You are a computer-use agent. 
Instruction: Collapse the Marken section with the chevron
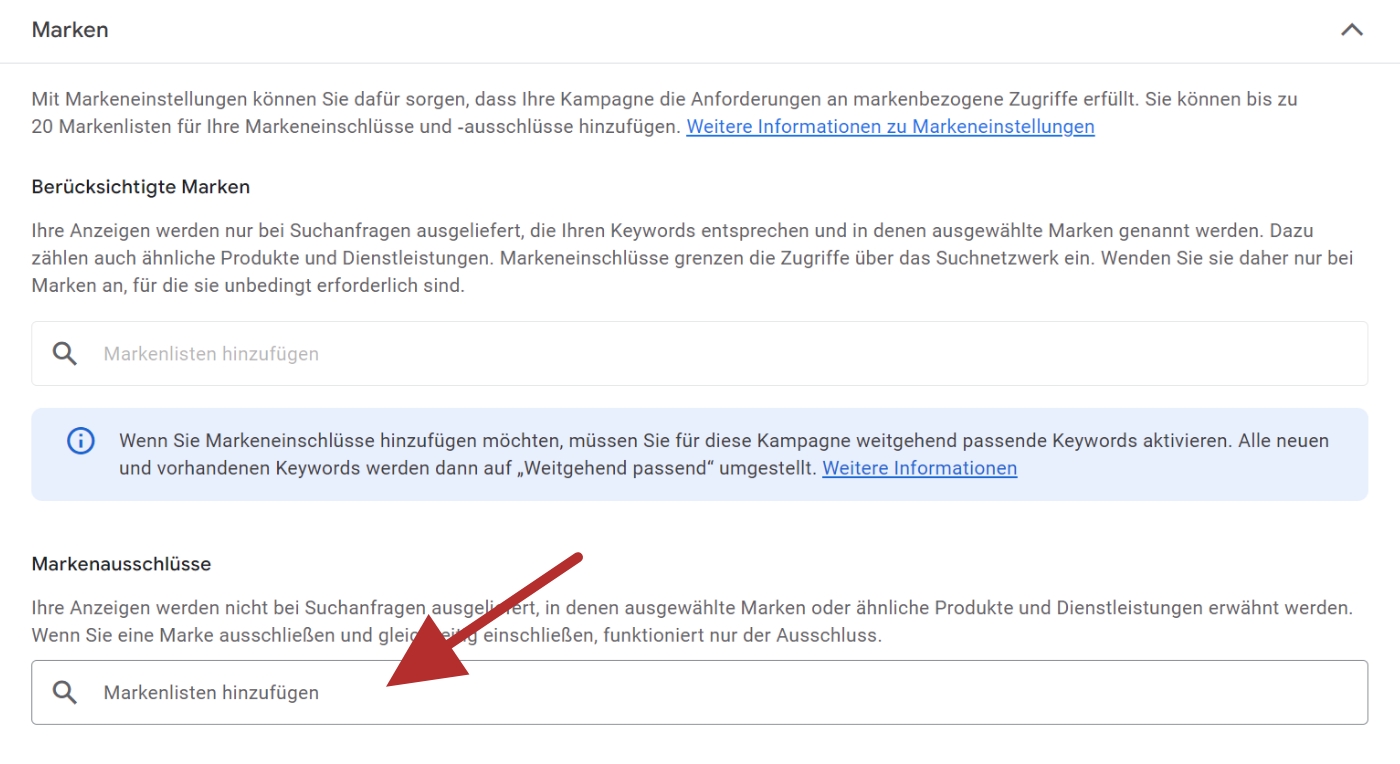[x=1351, y=30]
